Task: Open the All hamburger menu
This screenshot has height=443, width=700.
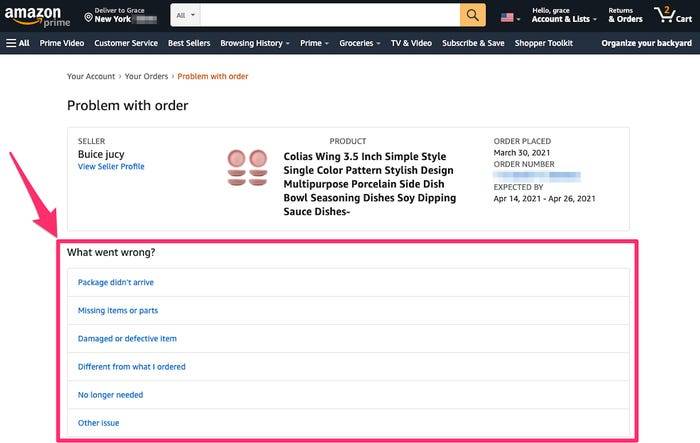Action: coord(18,43)
